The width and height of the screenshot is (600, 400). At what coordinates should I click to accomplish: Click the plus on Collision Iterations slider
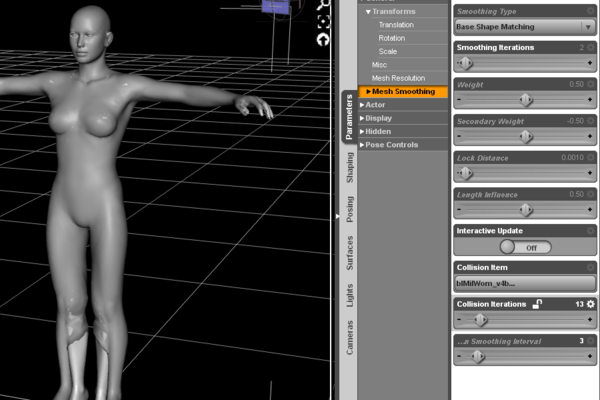pos(590,319)
